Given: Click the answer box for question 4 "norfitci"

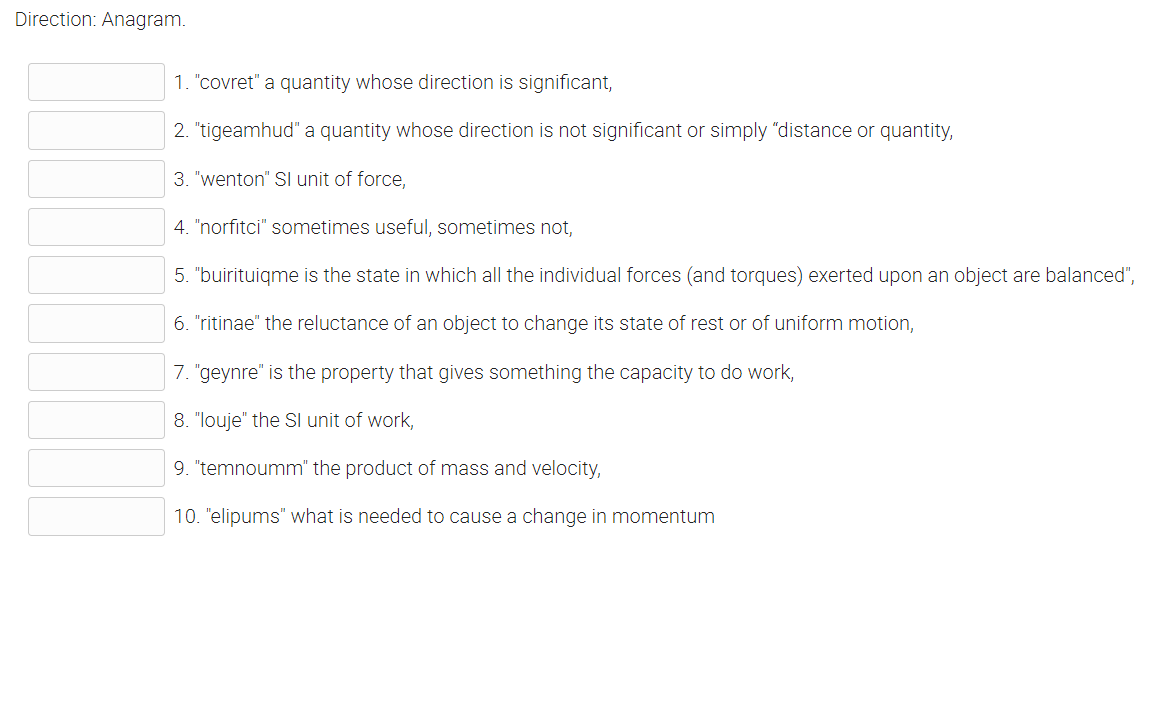Looking at the screenshot, I should [96, 226].
